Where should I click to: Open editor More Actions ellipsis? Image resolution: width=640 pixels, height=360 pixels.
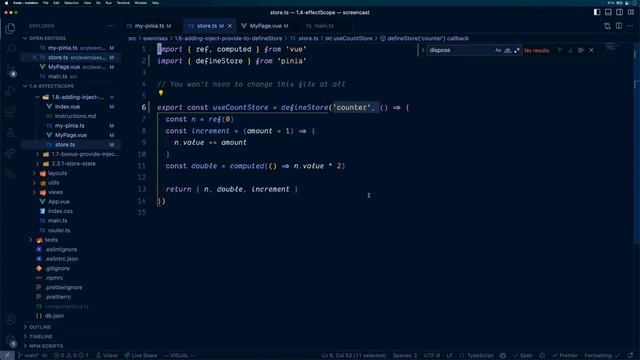pyautogui.click(x=630, y=26)
